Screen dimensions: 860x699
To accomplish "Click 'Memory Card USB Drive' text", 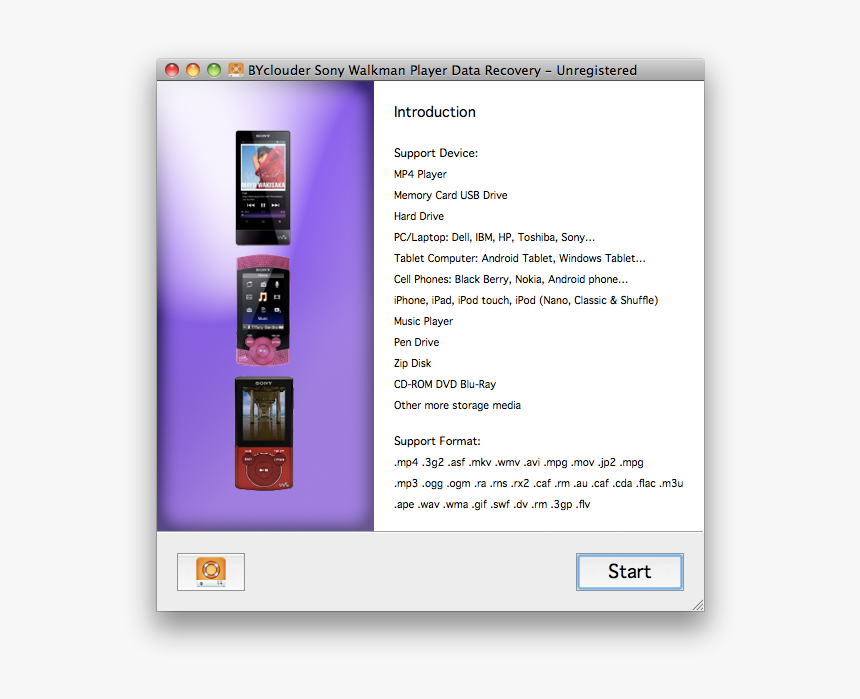I will click(x=450, y=195).
